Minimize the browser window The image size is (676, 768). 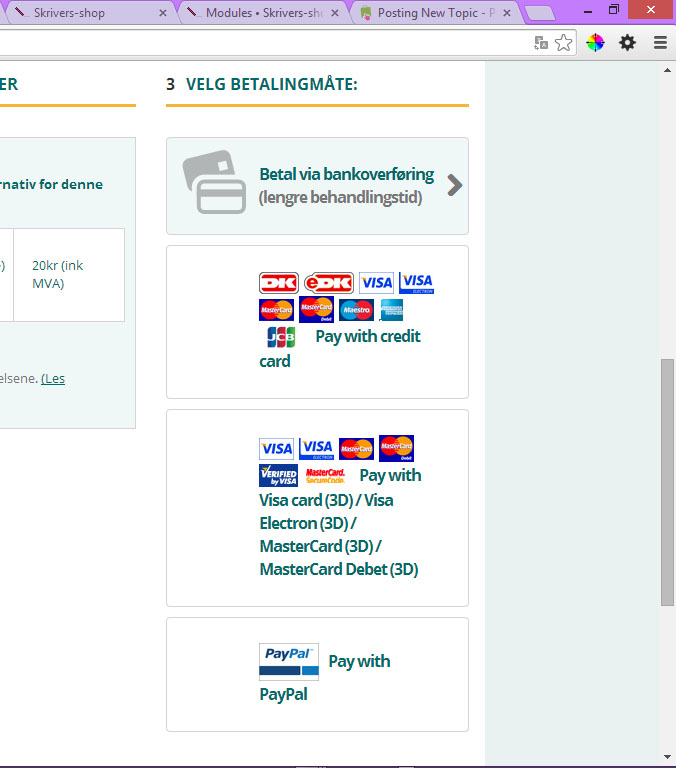pos(588,10)
